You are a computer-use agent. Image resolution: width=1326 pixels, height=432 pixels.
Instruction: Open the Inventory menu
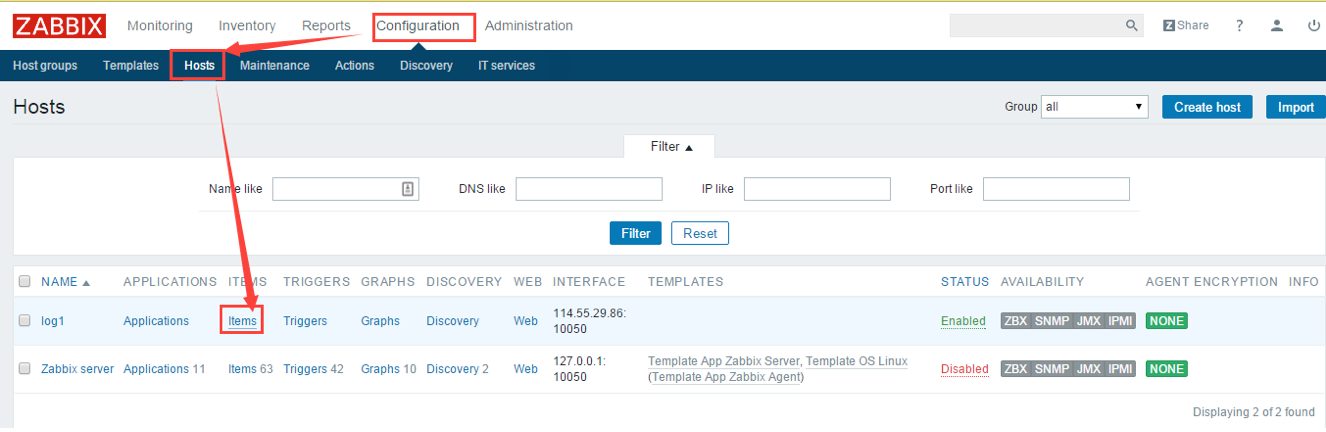(x=247, y=26)
